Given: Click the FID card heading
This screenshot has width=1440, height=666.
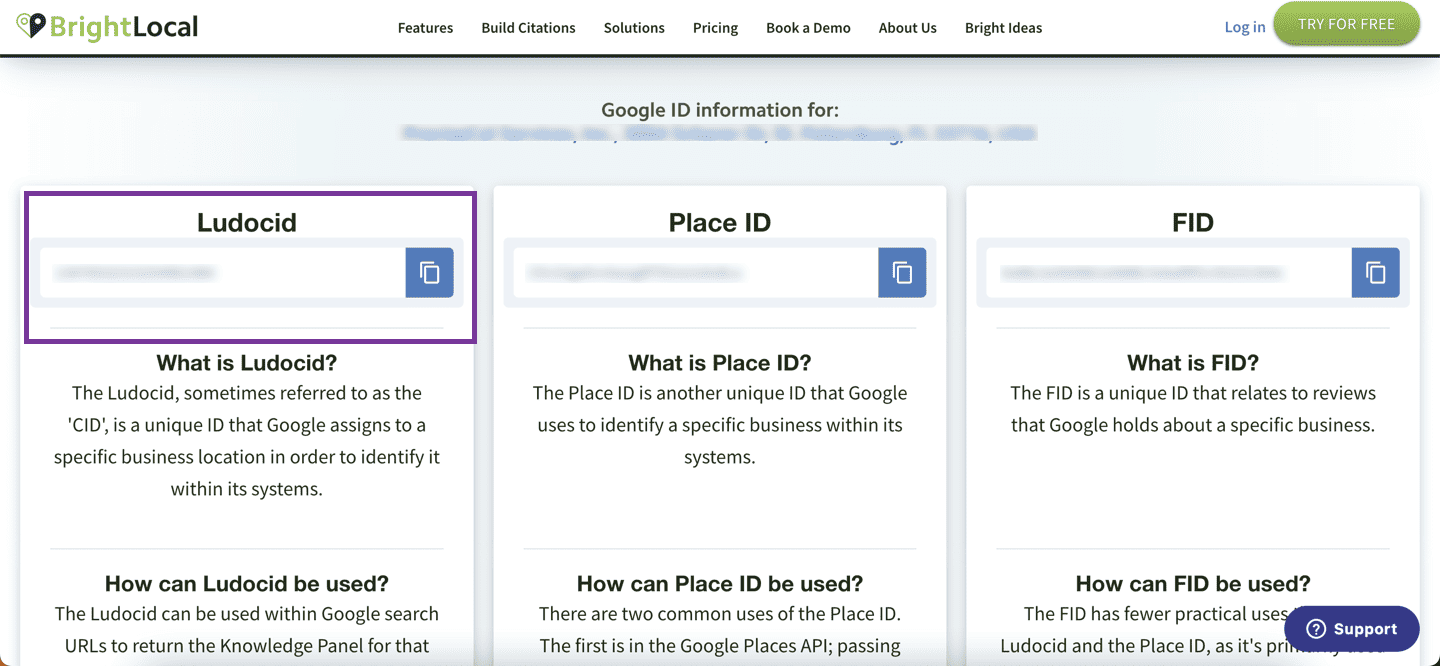Looking at the screenshot, I should (1193, 222).
